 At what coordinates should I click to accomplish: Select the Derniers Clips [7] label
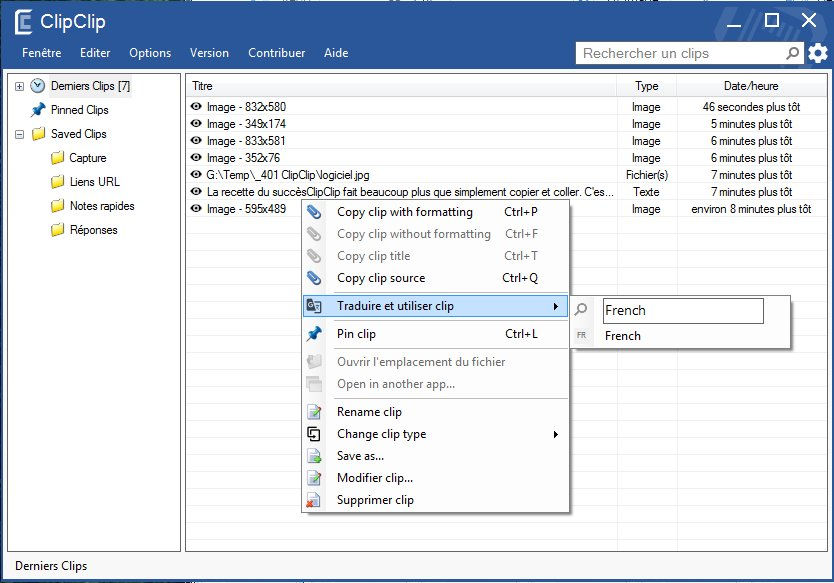pyautogui.click(x=90, y=86)
